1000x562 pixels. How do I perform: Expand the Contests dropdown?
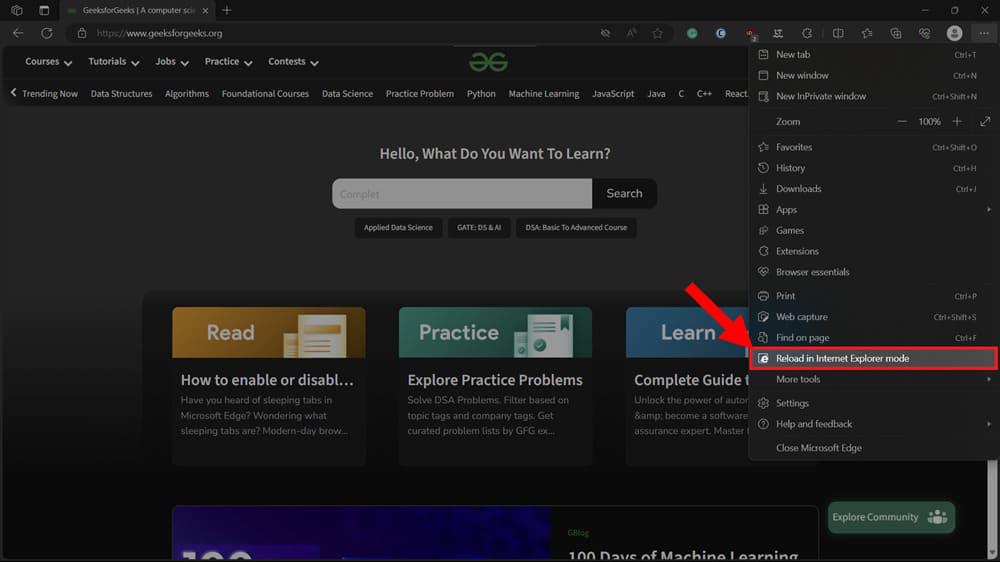[x=293, y=62]
